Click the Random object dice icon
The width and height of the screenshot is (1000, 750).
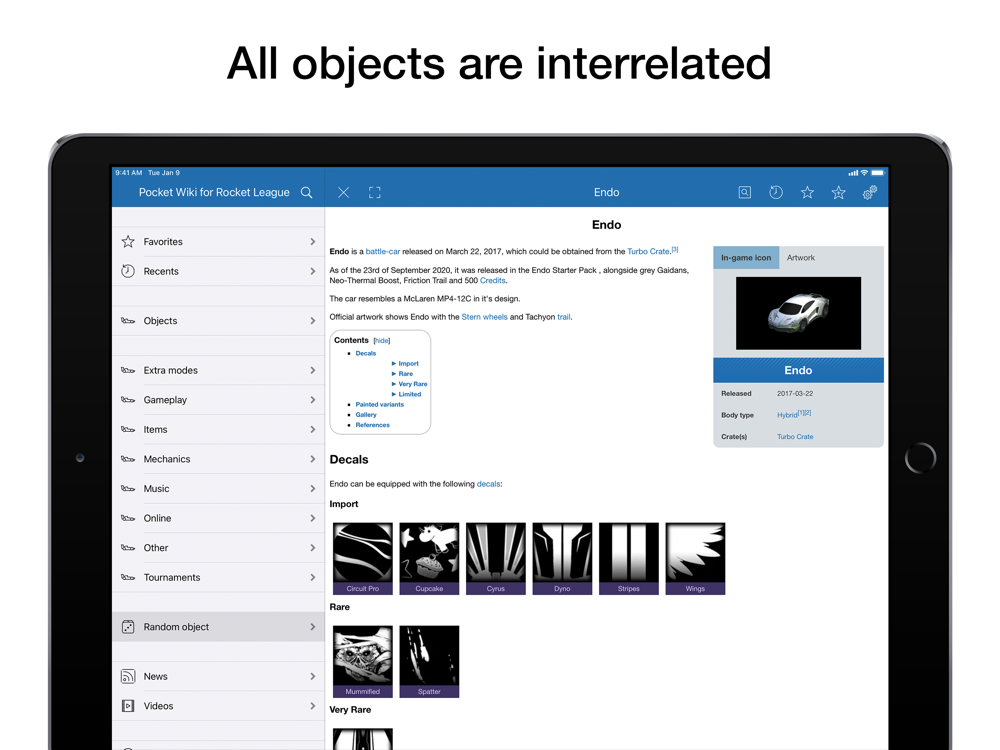pos(128,627)
